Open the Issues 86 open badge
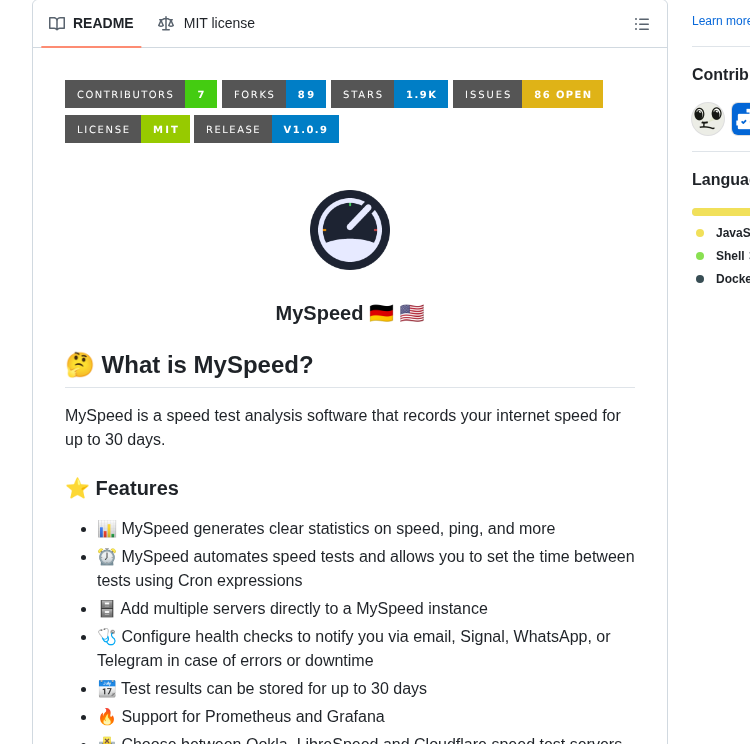This screenshot has height=744, width=750. [x=528, y=94]
